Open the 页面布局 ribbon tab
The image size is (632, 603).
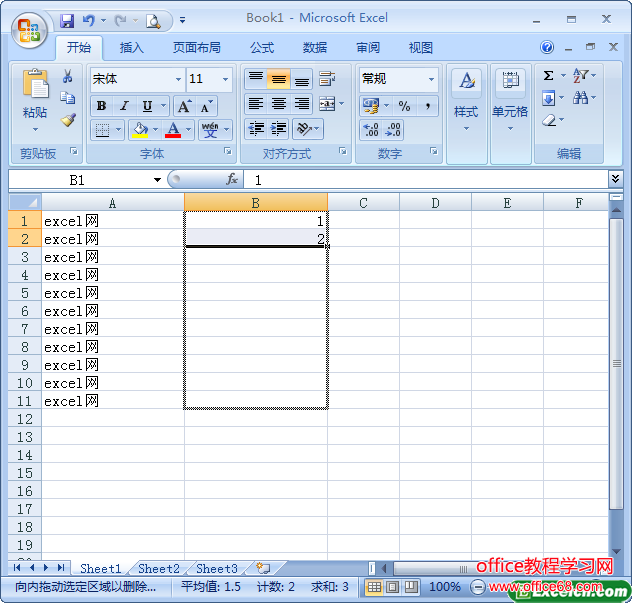(197, 48)
